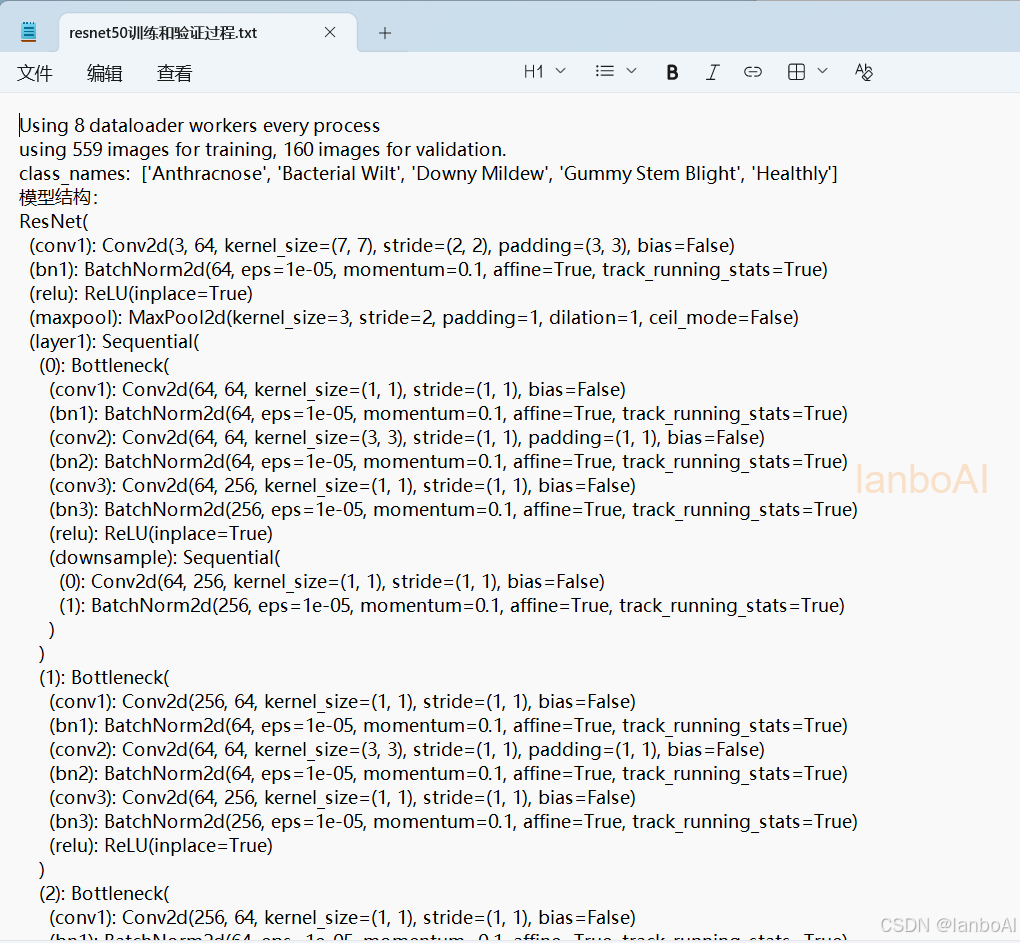This screenshot has height=943, width=1020.
Task: Insert a hyperlink with link icon
Action: click(x=753, y=72)
